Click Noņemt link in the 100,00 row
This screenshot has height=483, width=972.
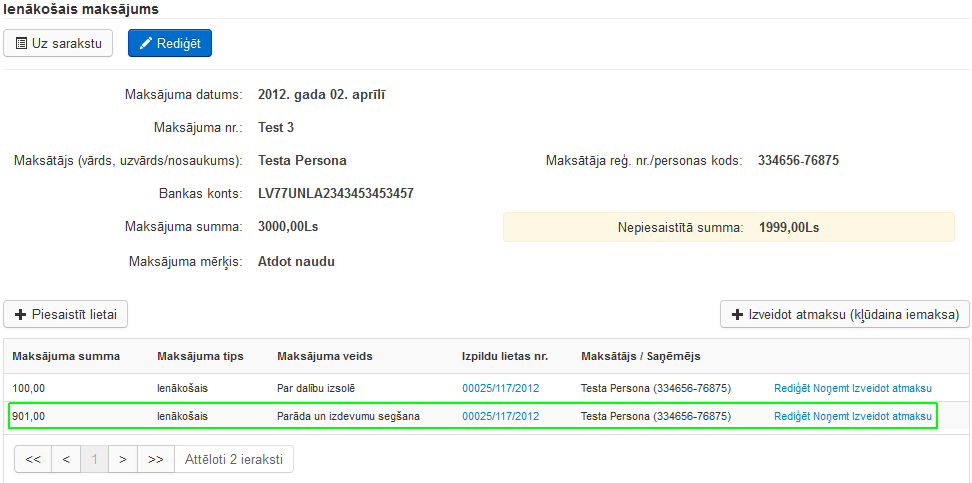tap(833, 388)
